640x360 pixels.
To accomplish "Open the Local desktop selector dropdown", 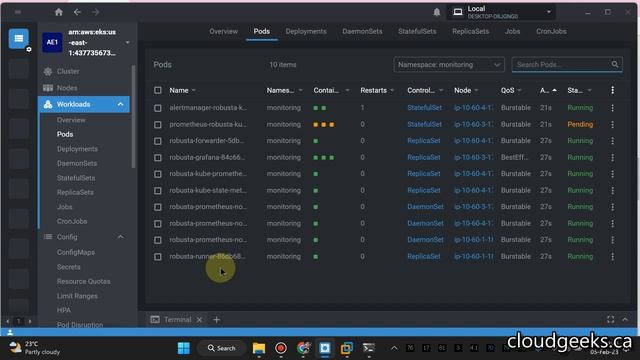I will tap(502, 12).
